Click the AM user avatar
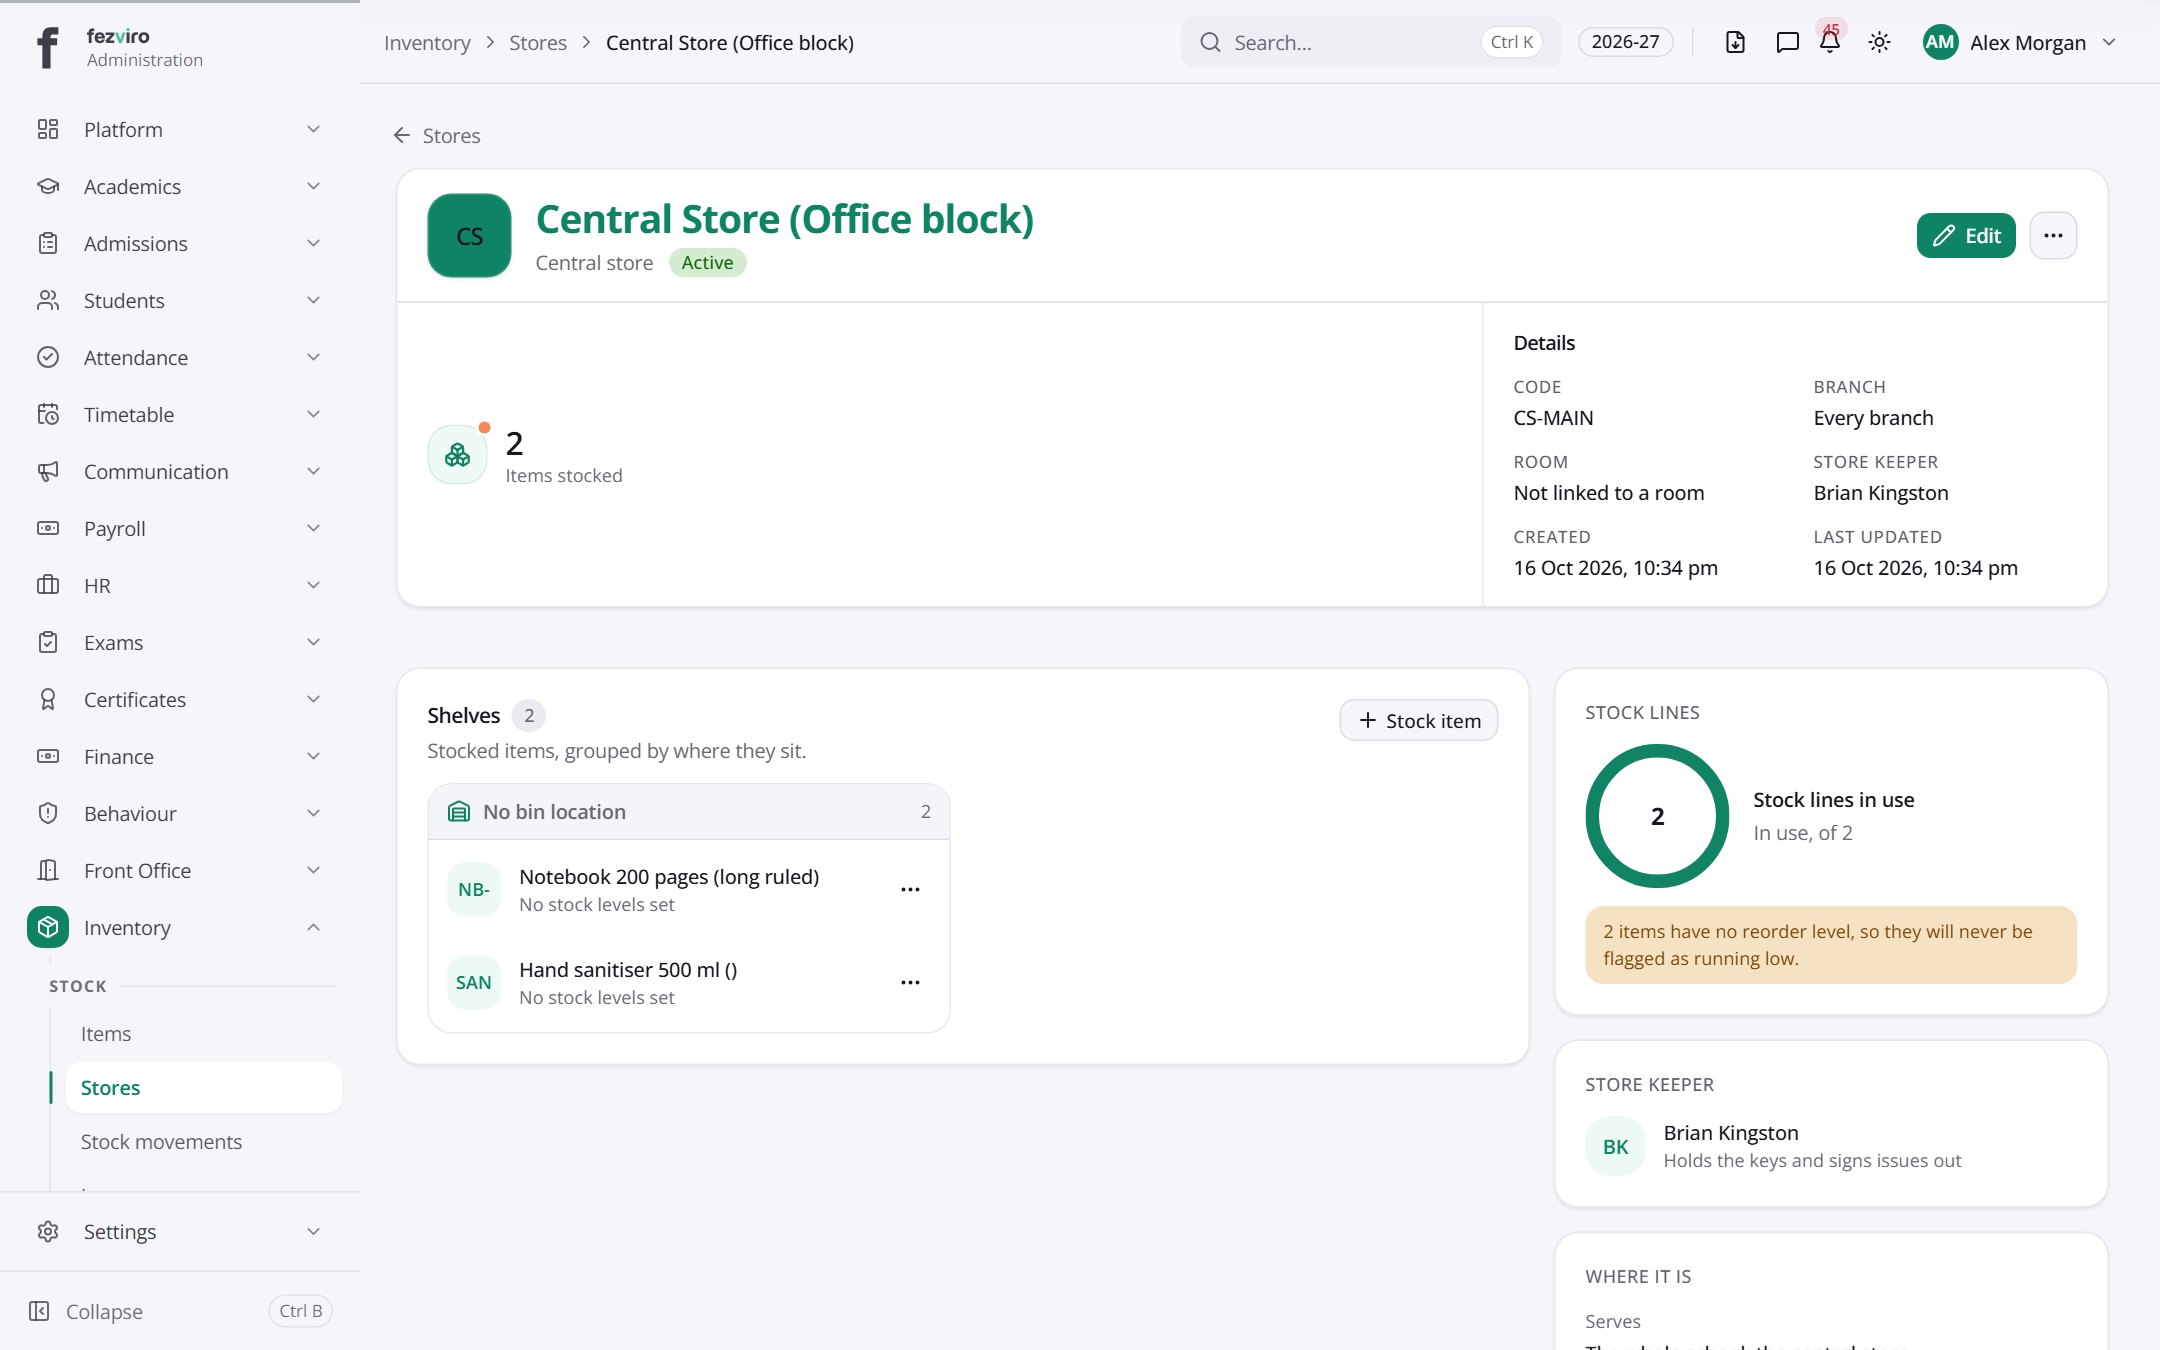Viewport: 2160px width, 1350px height. (x=1940, y=42)
